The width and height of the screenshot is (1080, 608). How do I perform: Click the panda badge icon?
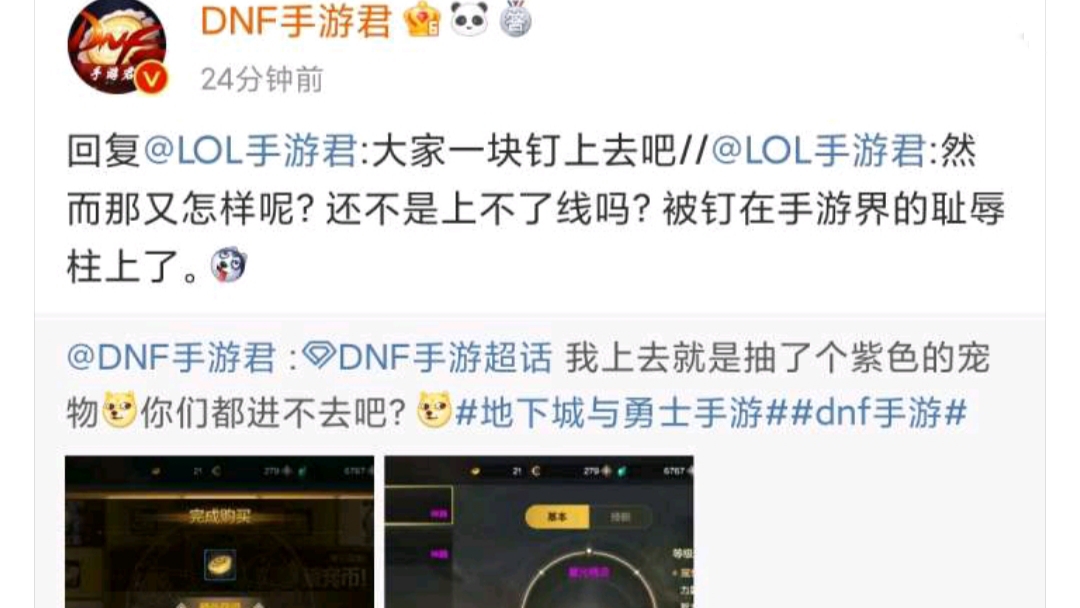click(x=469, y=19)
